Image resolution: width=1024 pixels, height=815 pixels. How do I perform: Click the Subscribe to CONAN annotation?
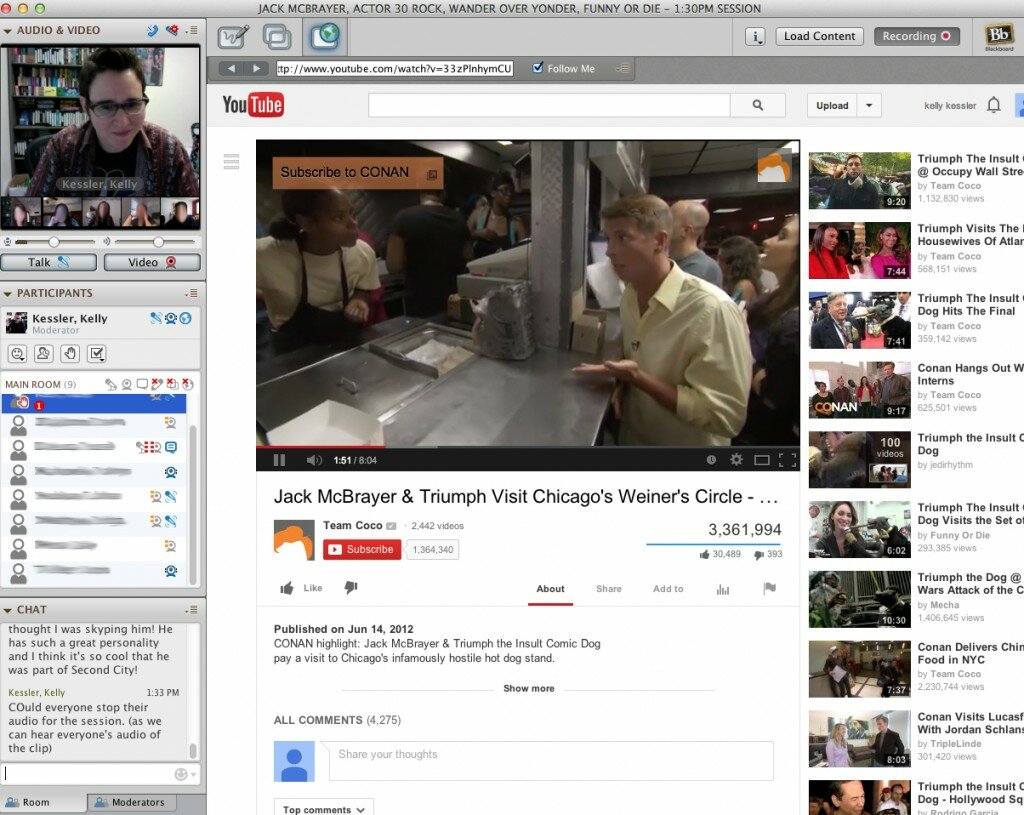pos(357,172)
